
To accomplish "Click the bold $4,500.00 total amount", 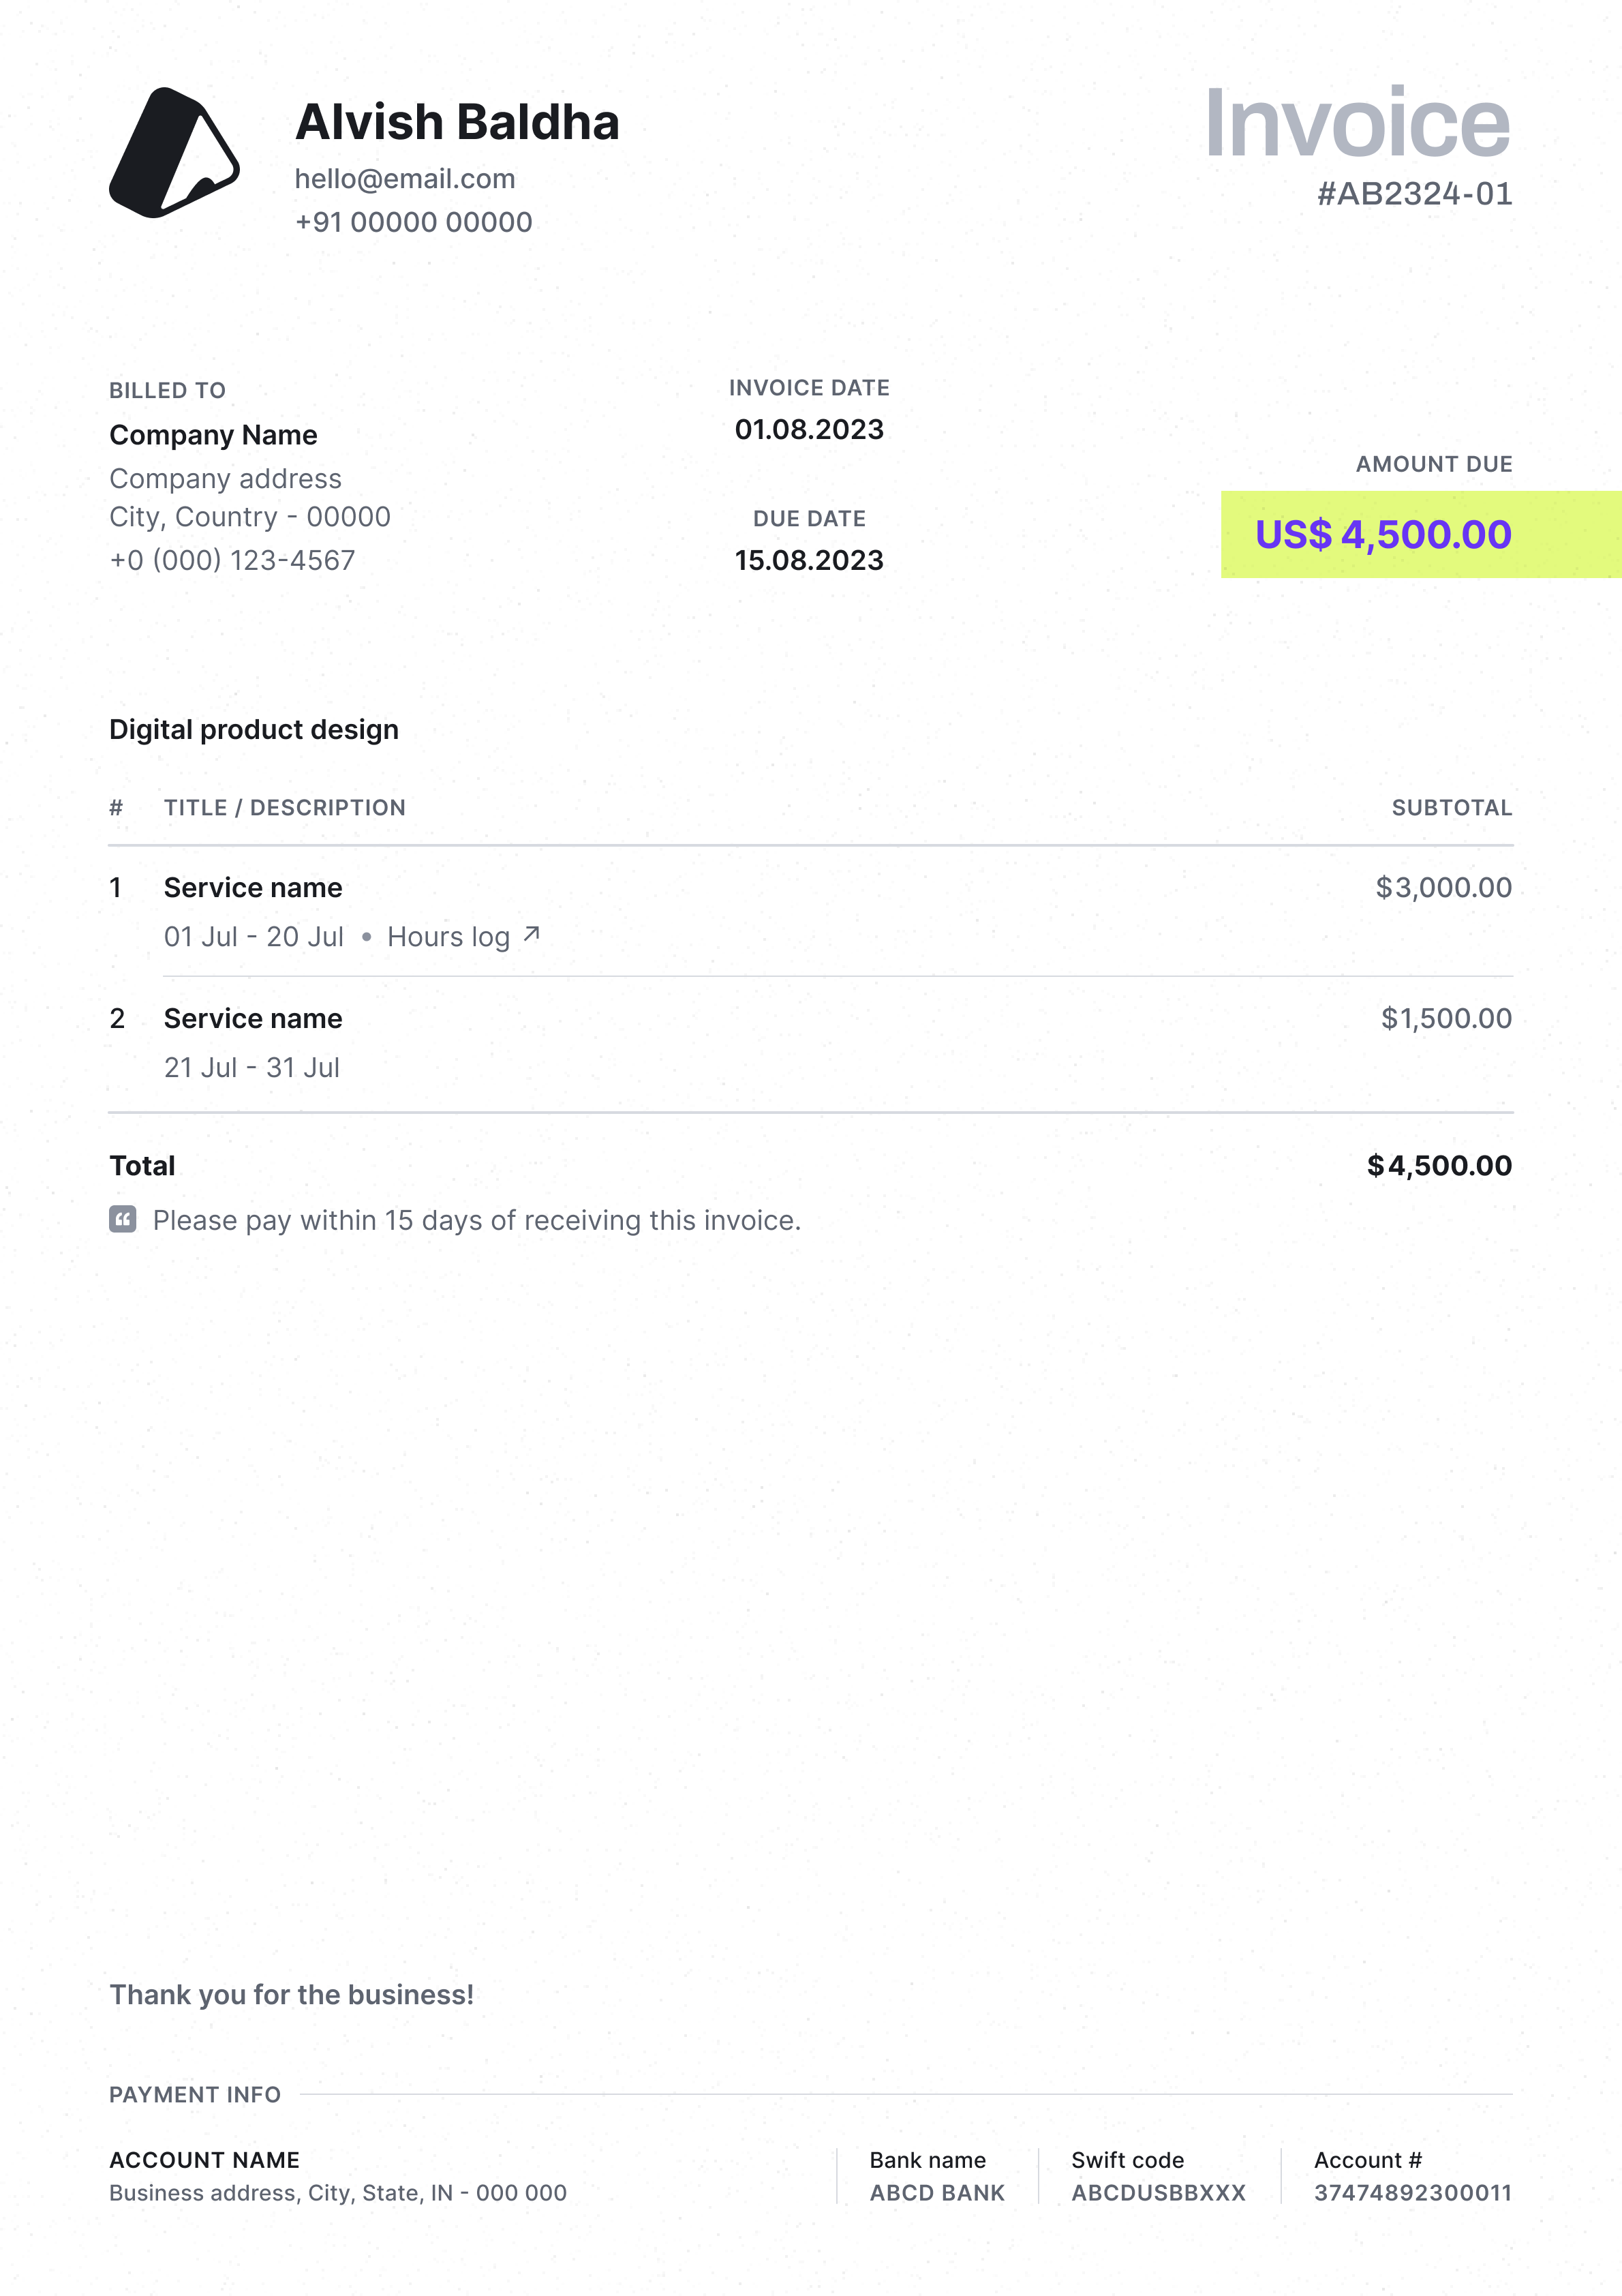I will (1439, 1166).
